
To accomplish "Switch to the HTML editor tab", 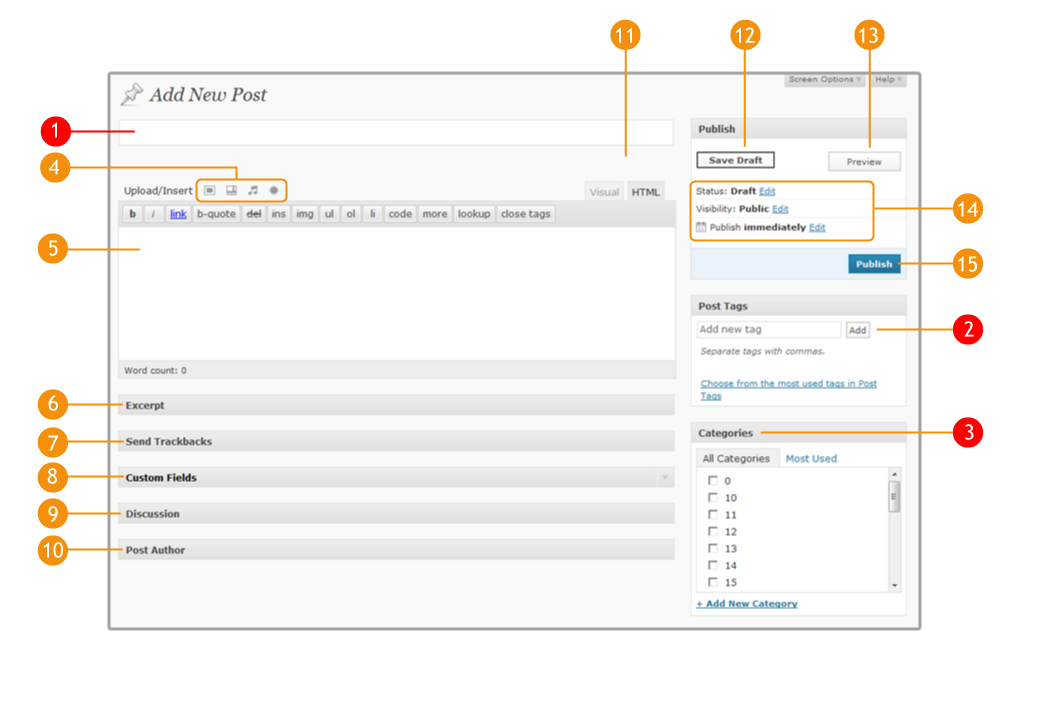I will [646, 192].
